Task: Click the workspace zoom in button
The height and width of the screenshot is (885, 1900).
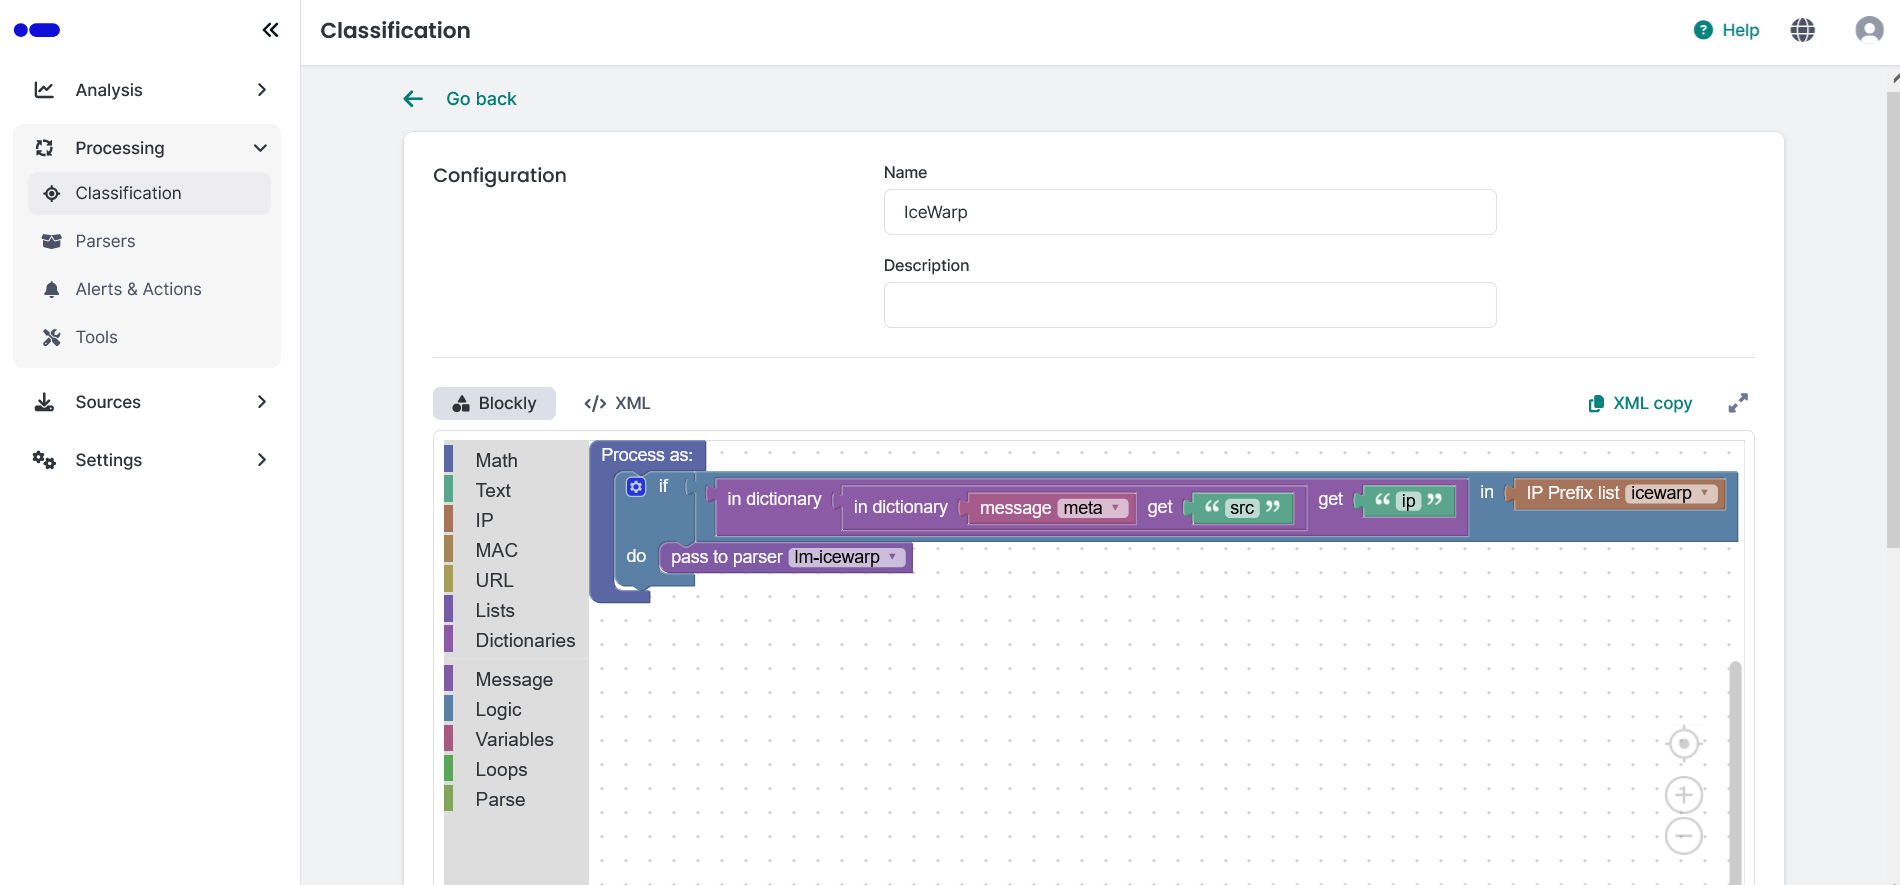Action: click(x=1684, y=795)
